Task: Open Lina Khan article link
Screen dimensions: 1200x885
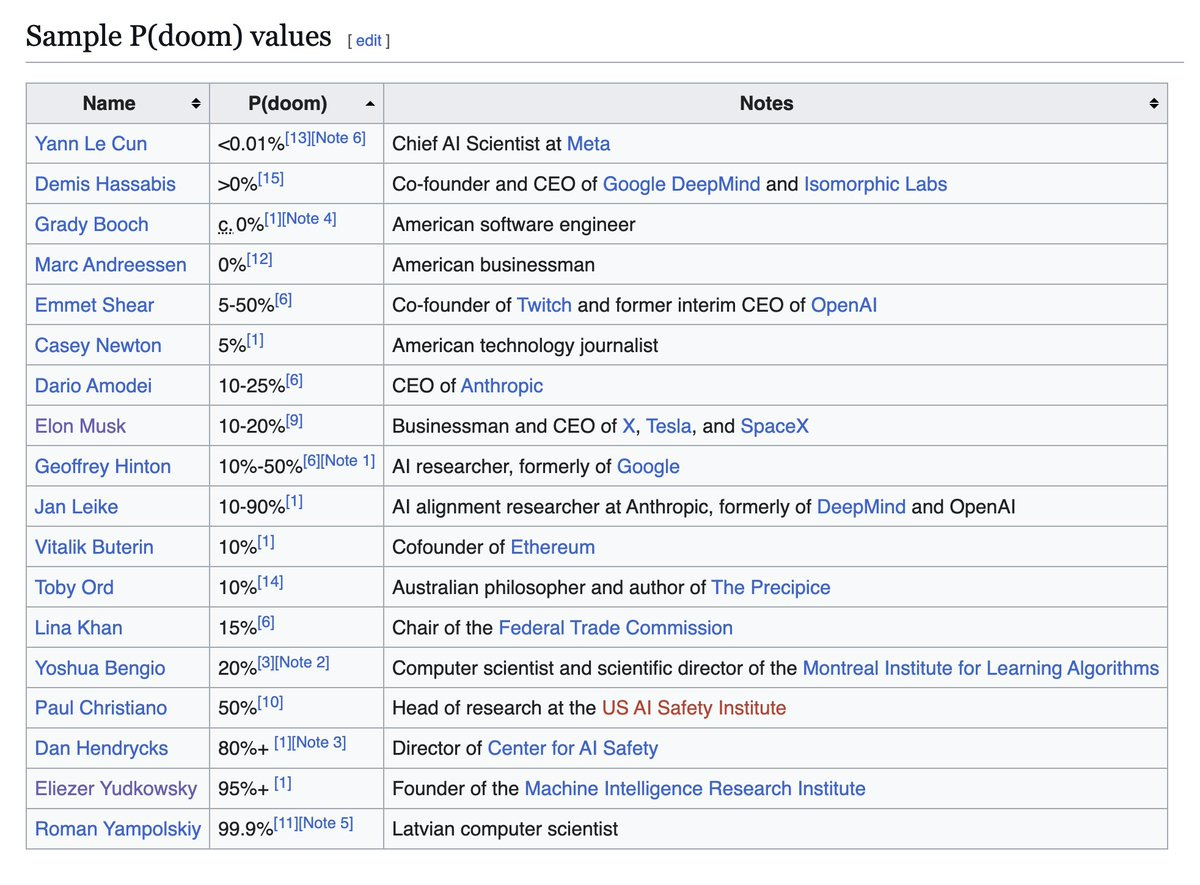Action: (79, 628)
